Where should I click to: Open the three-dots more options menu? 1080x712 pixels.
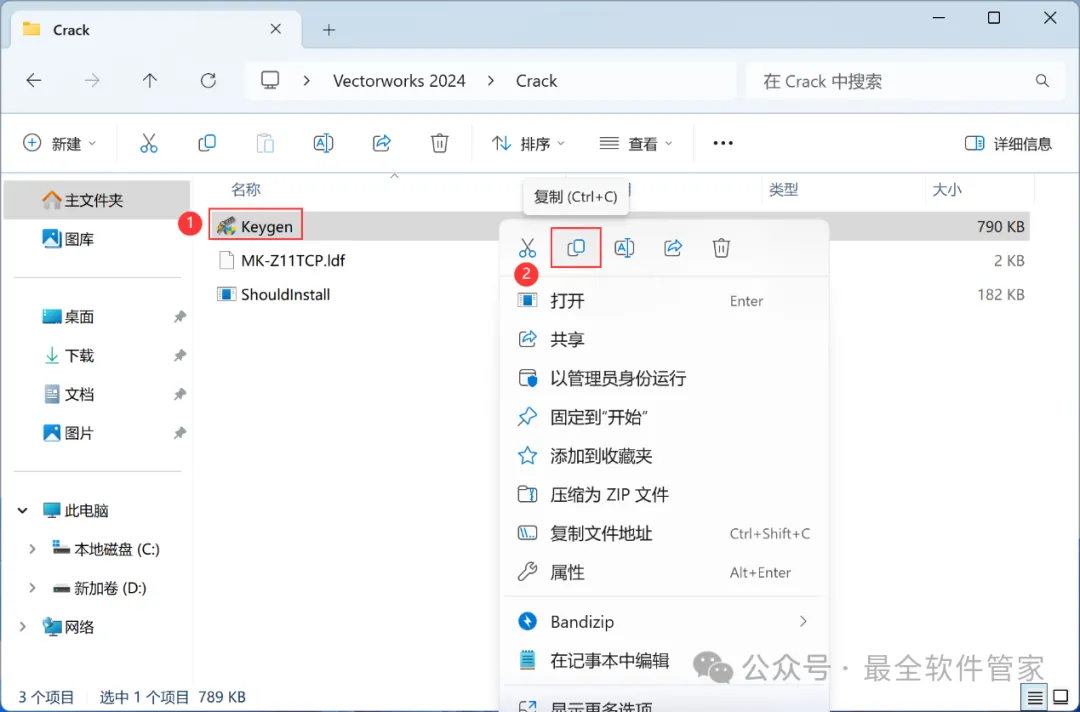tap(723, 143)
